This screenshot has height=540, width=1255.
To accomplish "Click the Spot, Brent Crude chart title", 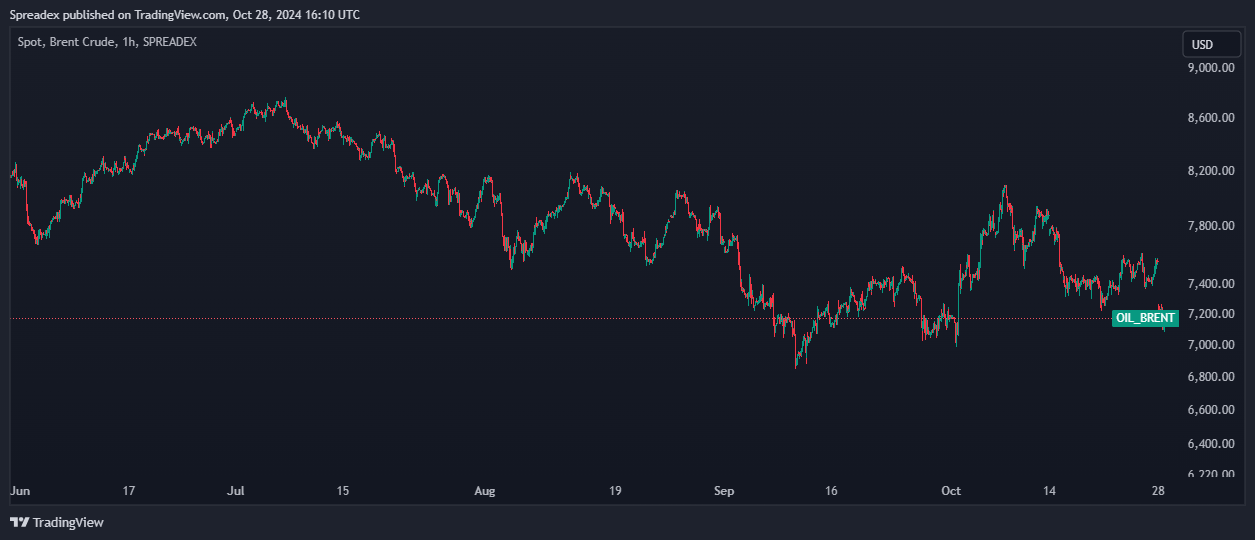I will tap(108, 42).
